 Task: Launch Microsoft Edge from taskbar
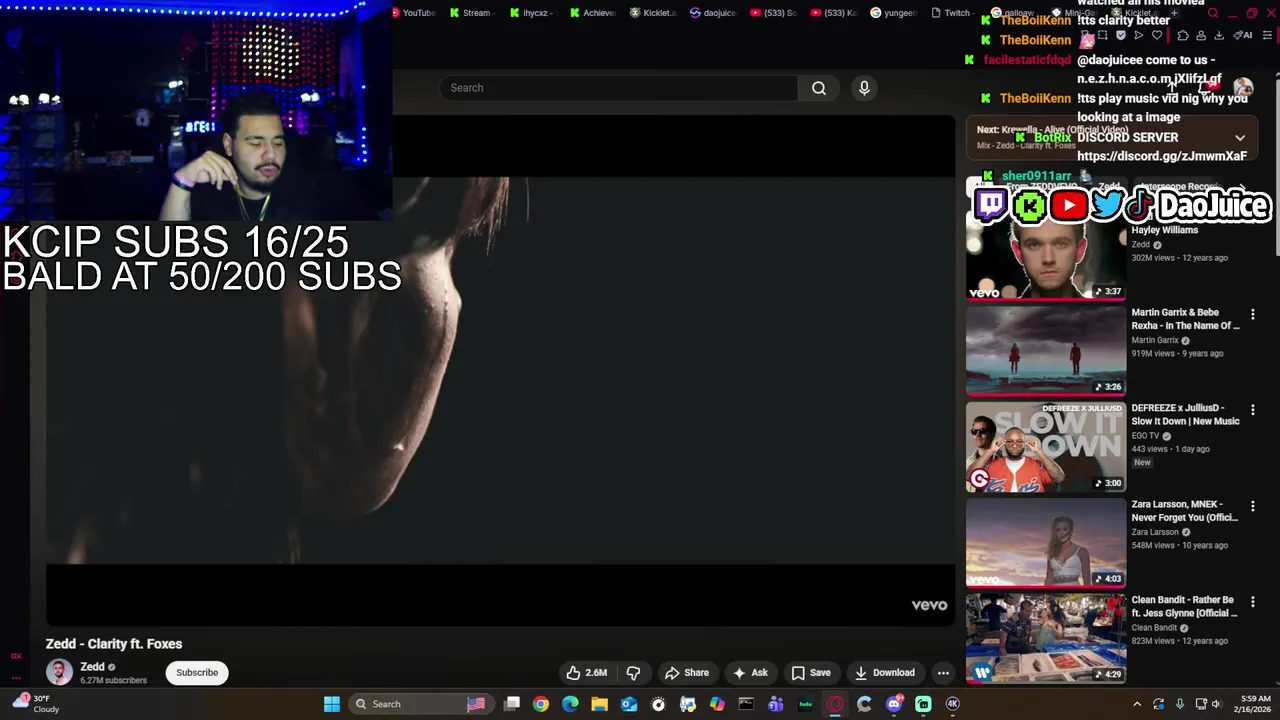tap(570, 704)
